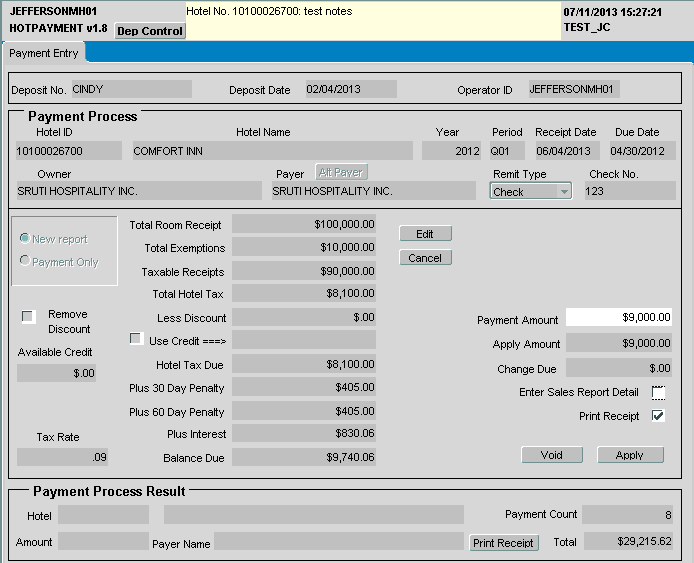The image size is (694, 563).
Task: Click the Cancel button
Action: [425, 258]
